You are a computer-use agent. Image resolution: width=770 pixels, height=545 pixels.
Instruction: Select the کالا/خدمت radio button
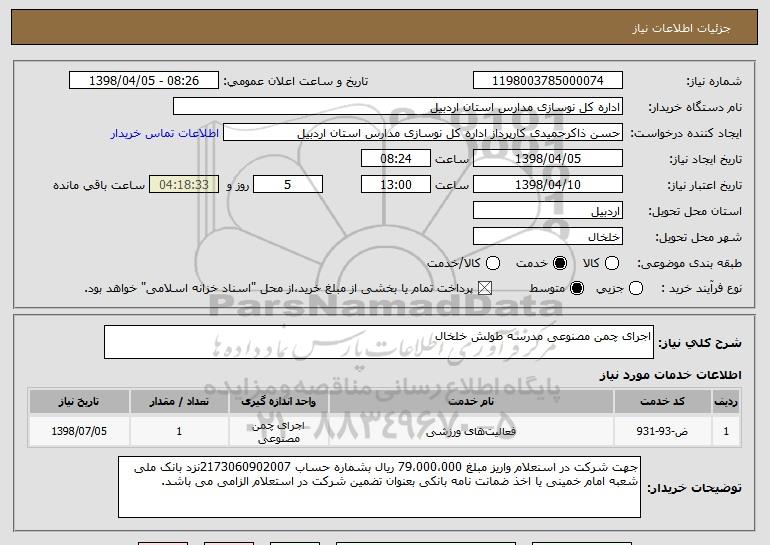[493, 263]
